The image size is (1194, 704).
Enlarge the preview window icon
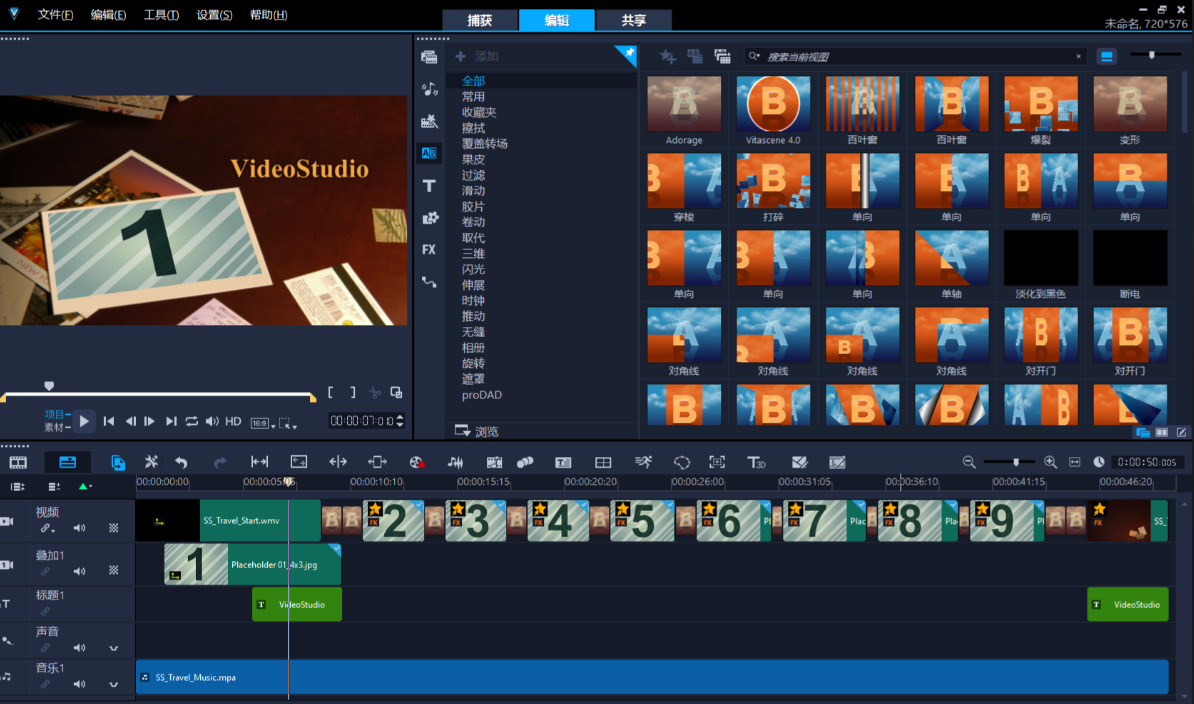click(396, 393)
